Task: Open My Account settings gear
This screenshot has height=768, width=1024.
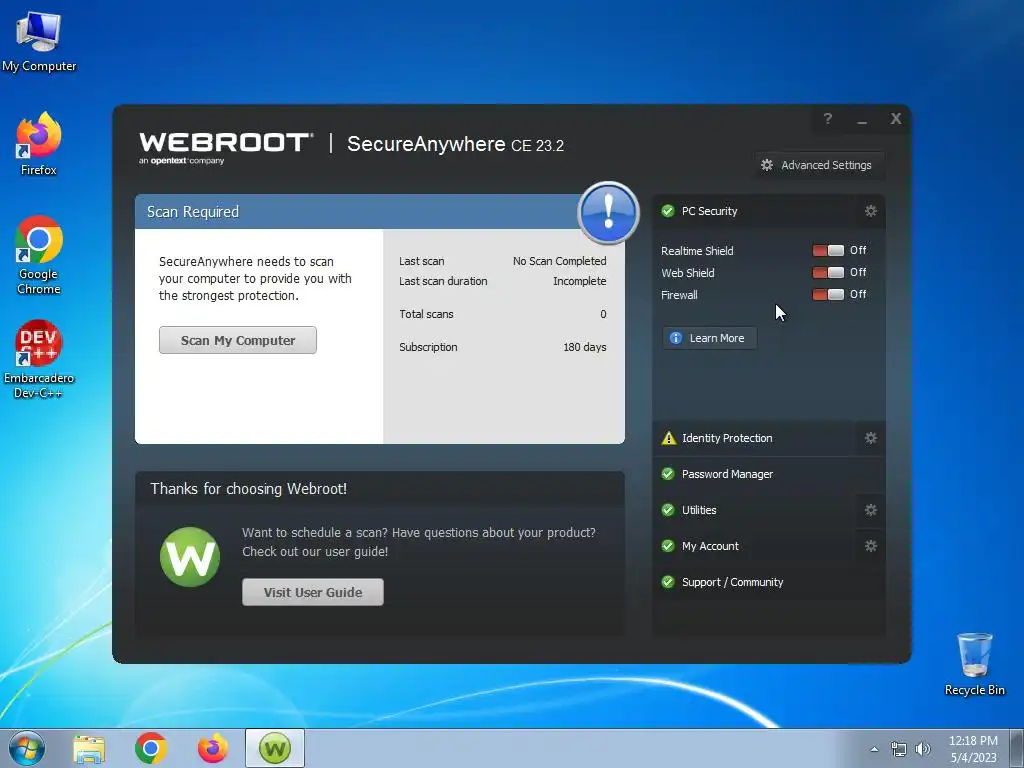Action: pos(871,546)
